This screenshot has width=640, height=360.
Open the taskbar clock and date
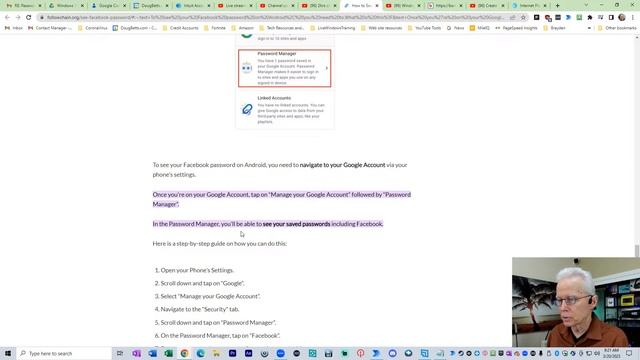[611, 353]
